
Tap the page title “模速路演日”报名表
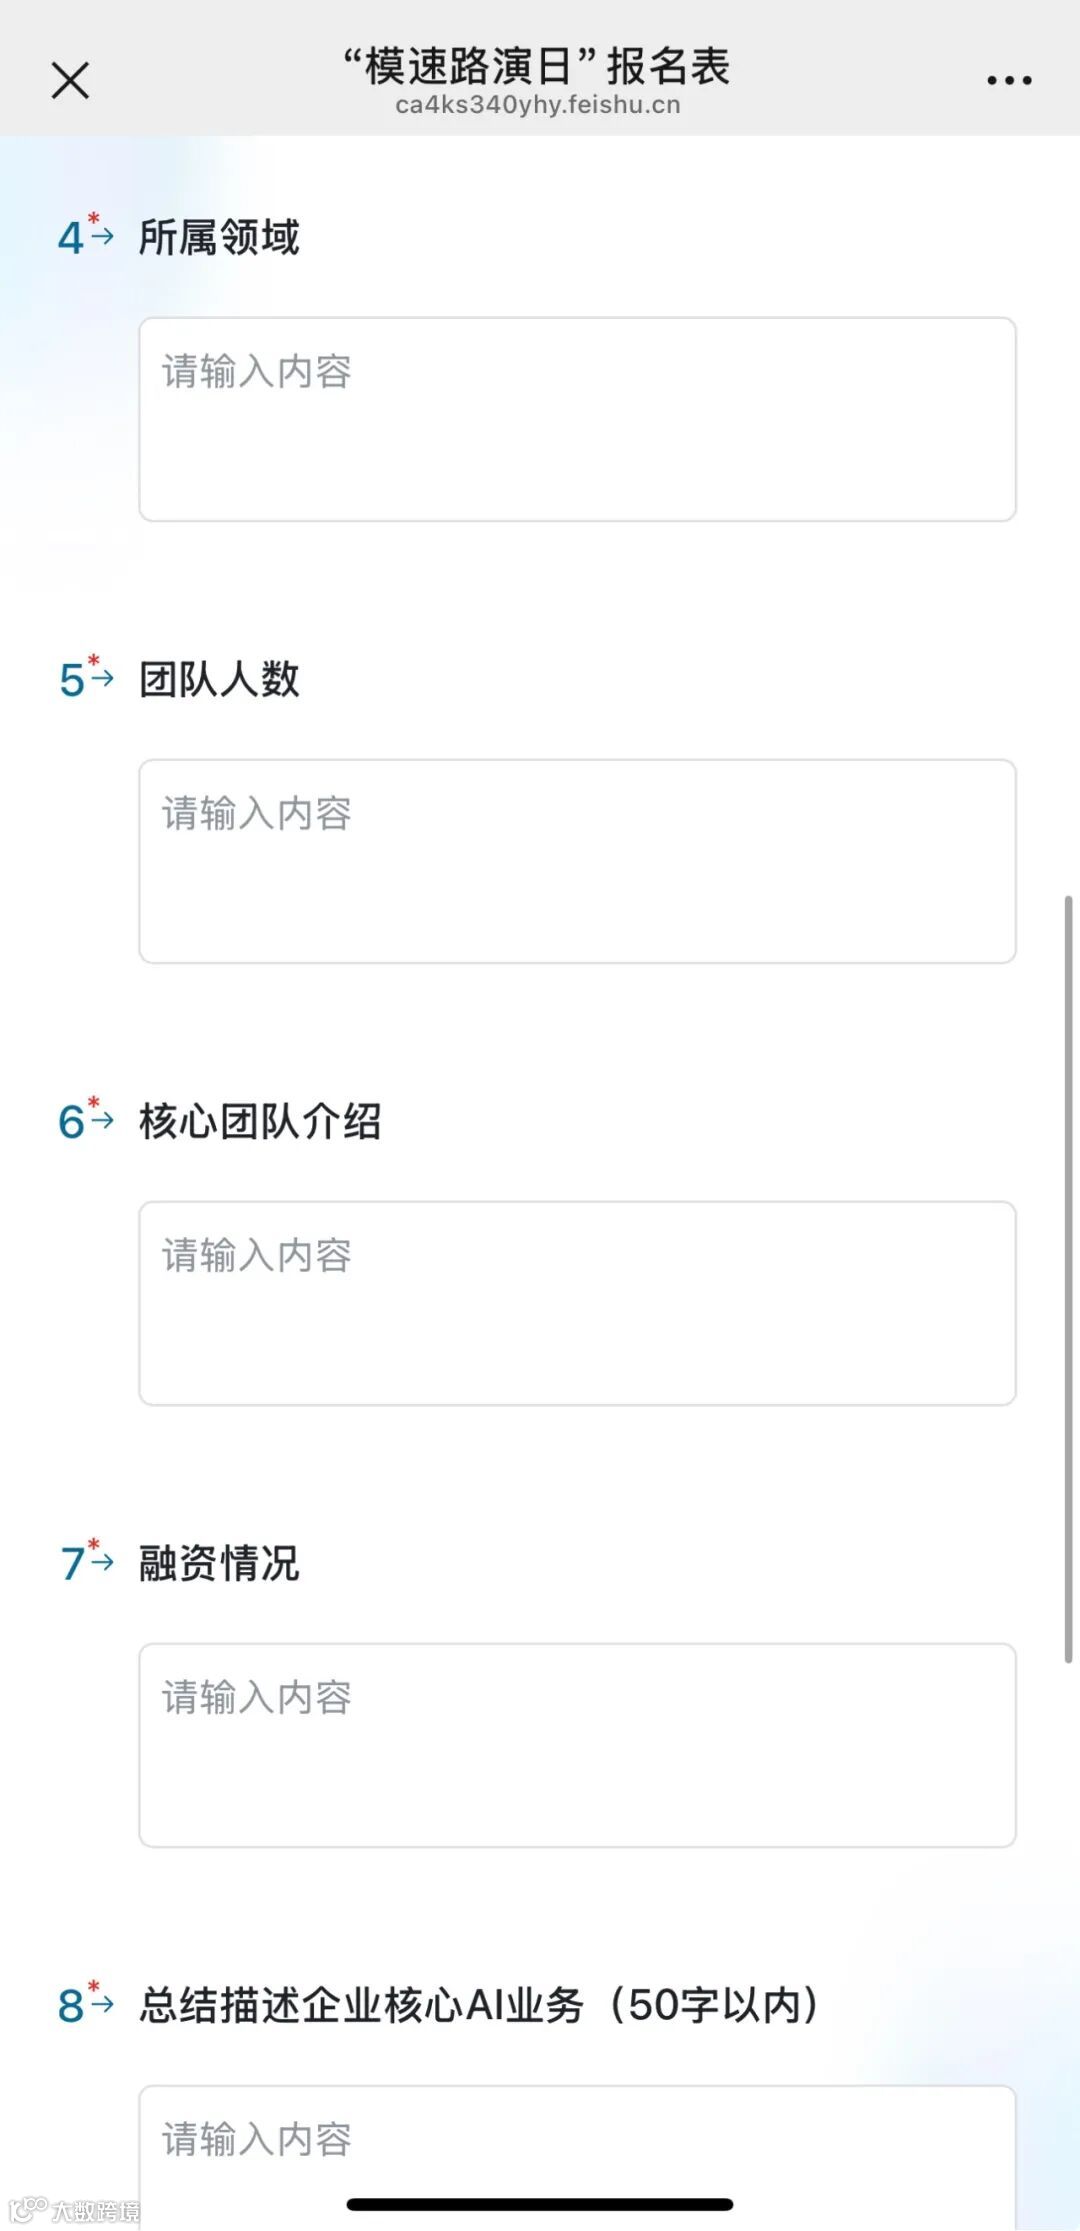537,66
